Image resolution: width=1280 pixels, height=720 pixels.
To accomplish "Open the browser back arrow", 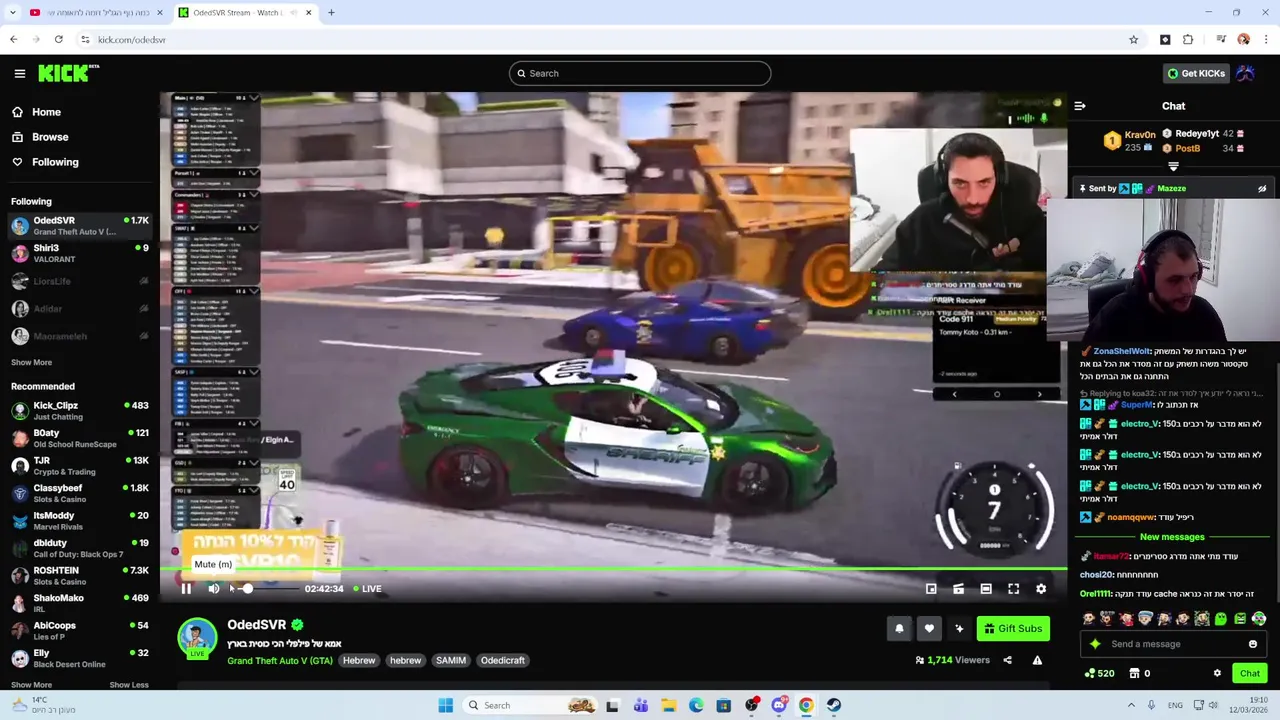I will click(14, 40).
